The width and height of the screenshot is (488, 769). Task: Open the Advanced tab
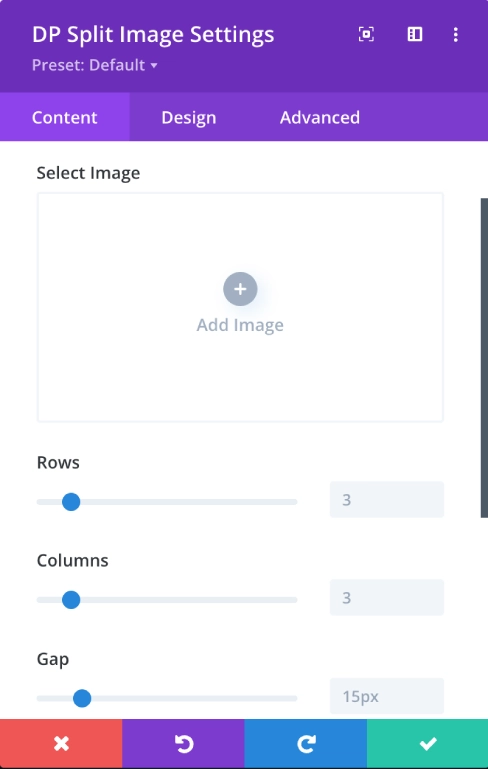point(320,117)
